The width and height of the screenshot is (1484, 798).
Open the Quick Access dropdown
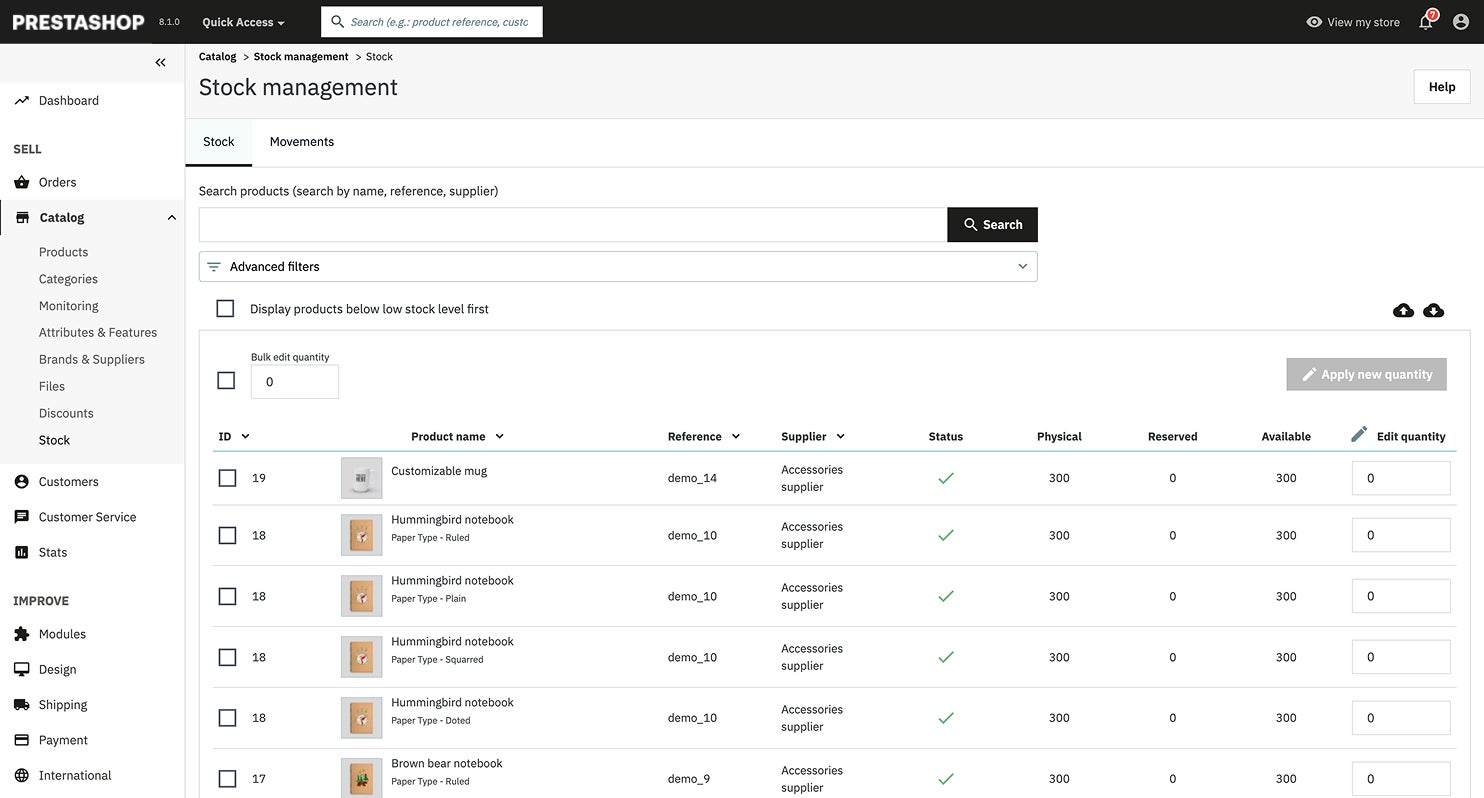243,22
